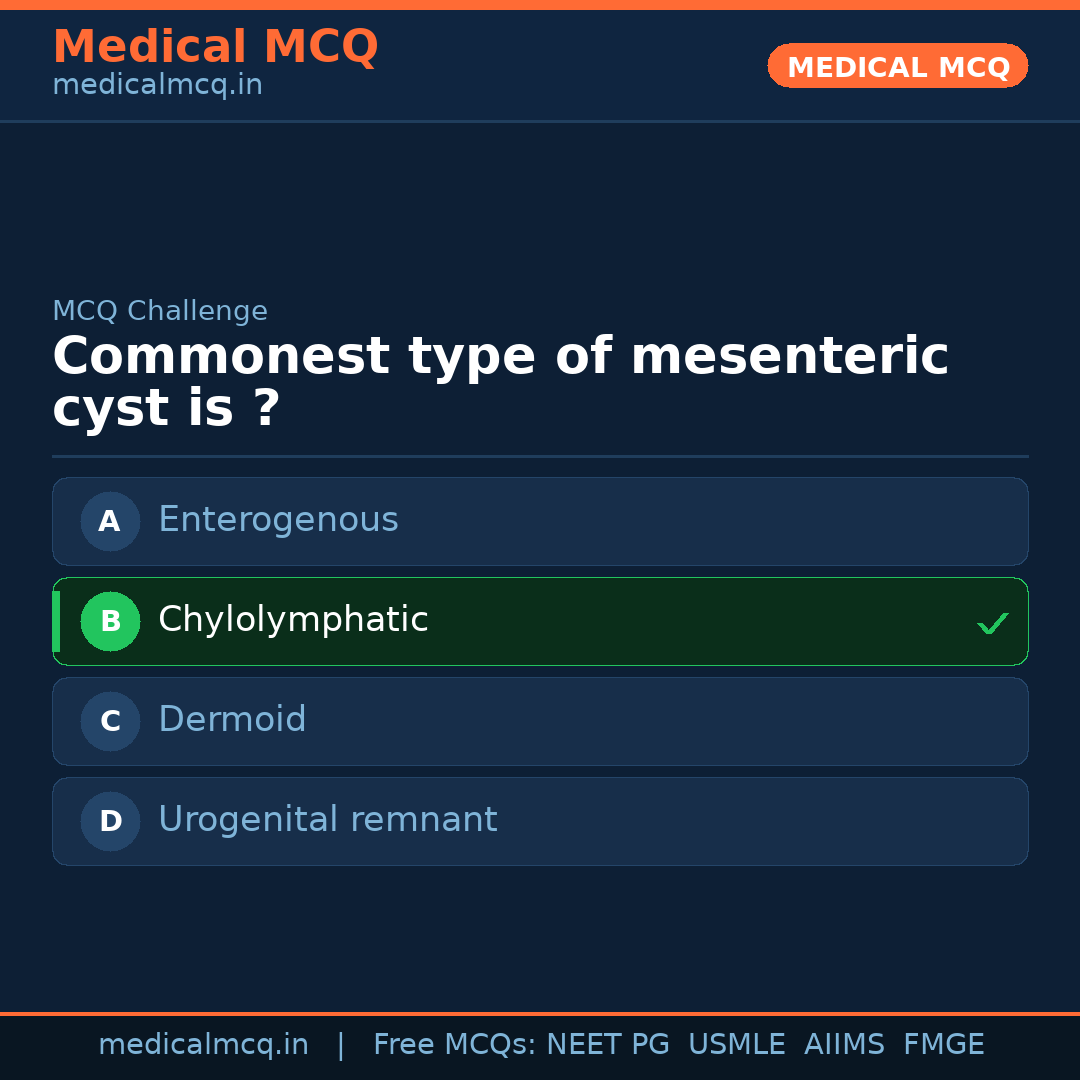
Task: Click the C option circle icon
Action: [x=110, y=721]
